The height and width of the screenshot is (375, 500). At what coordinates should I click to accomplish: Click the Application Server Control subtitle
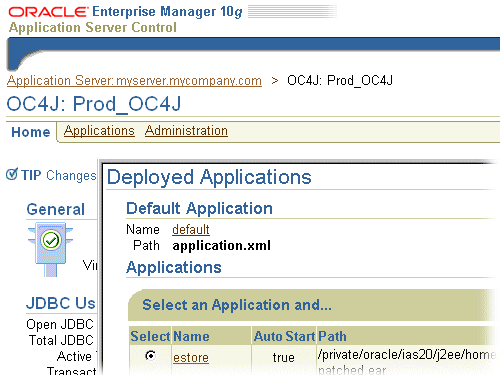coord(93,28)
